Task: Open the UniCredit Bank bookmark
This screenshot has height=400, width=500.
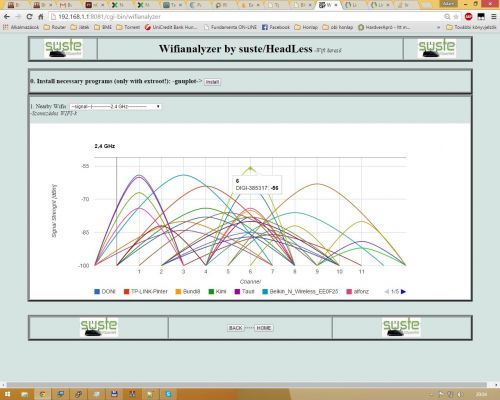Action: [171, 27]
